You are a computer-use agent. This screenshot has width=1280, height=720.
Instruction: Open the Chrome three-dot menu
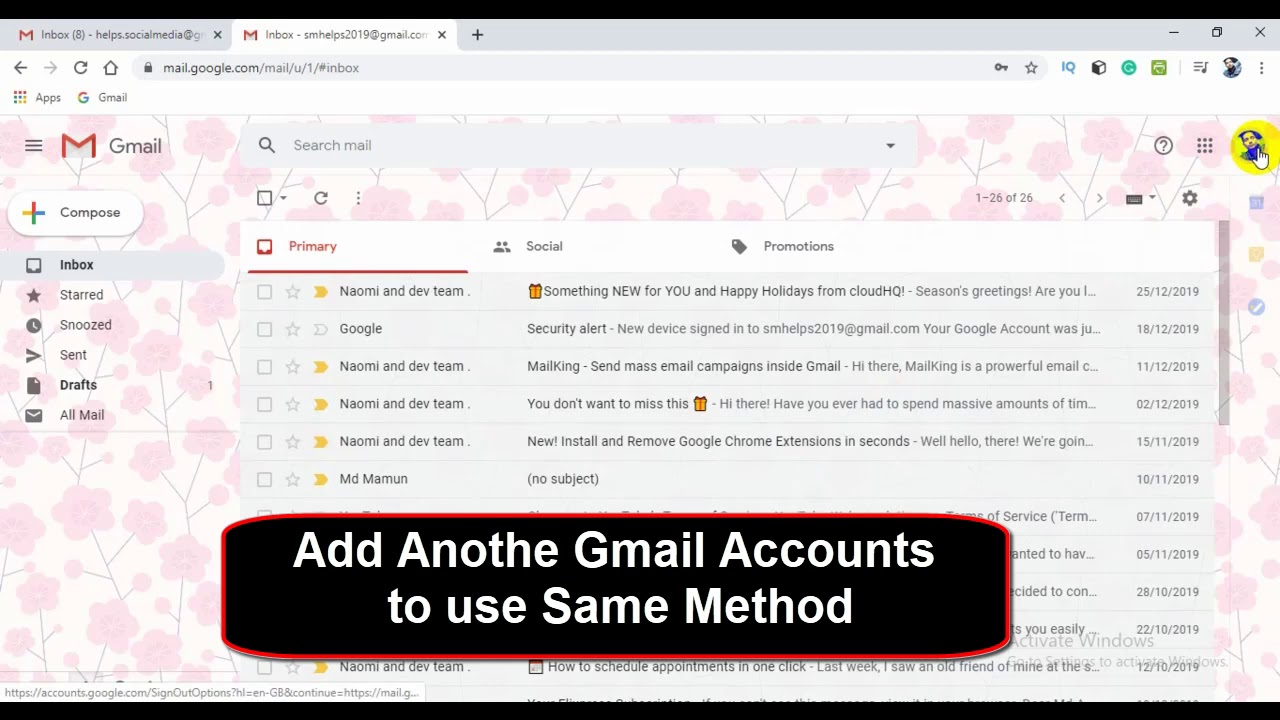(1261, 68)
